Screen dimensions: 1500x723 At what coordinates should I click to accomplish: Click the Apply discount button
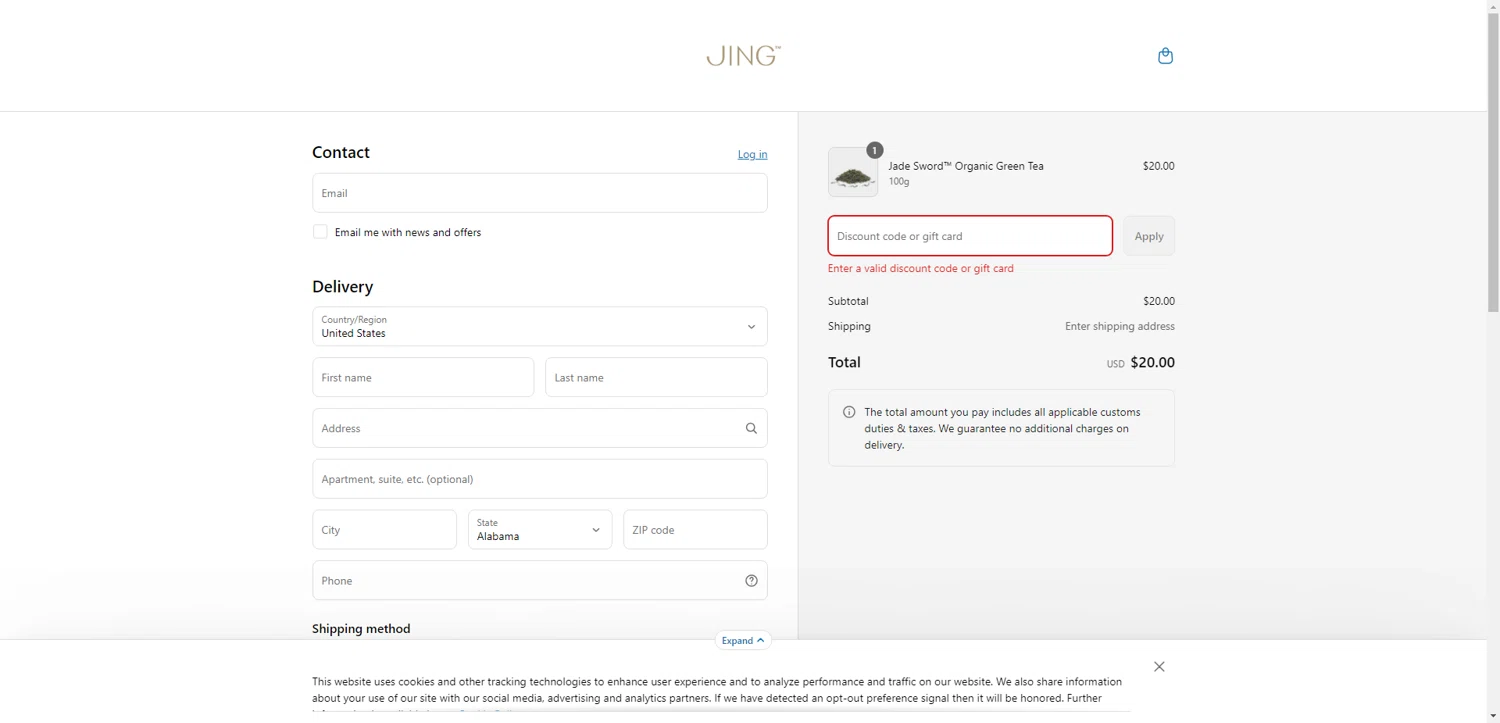(1149, 236)
